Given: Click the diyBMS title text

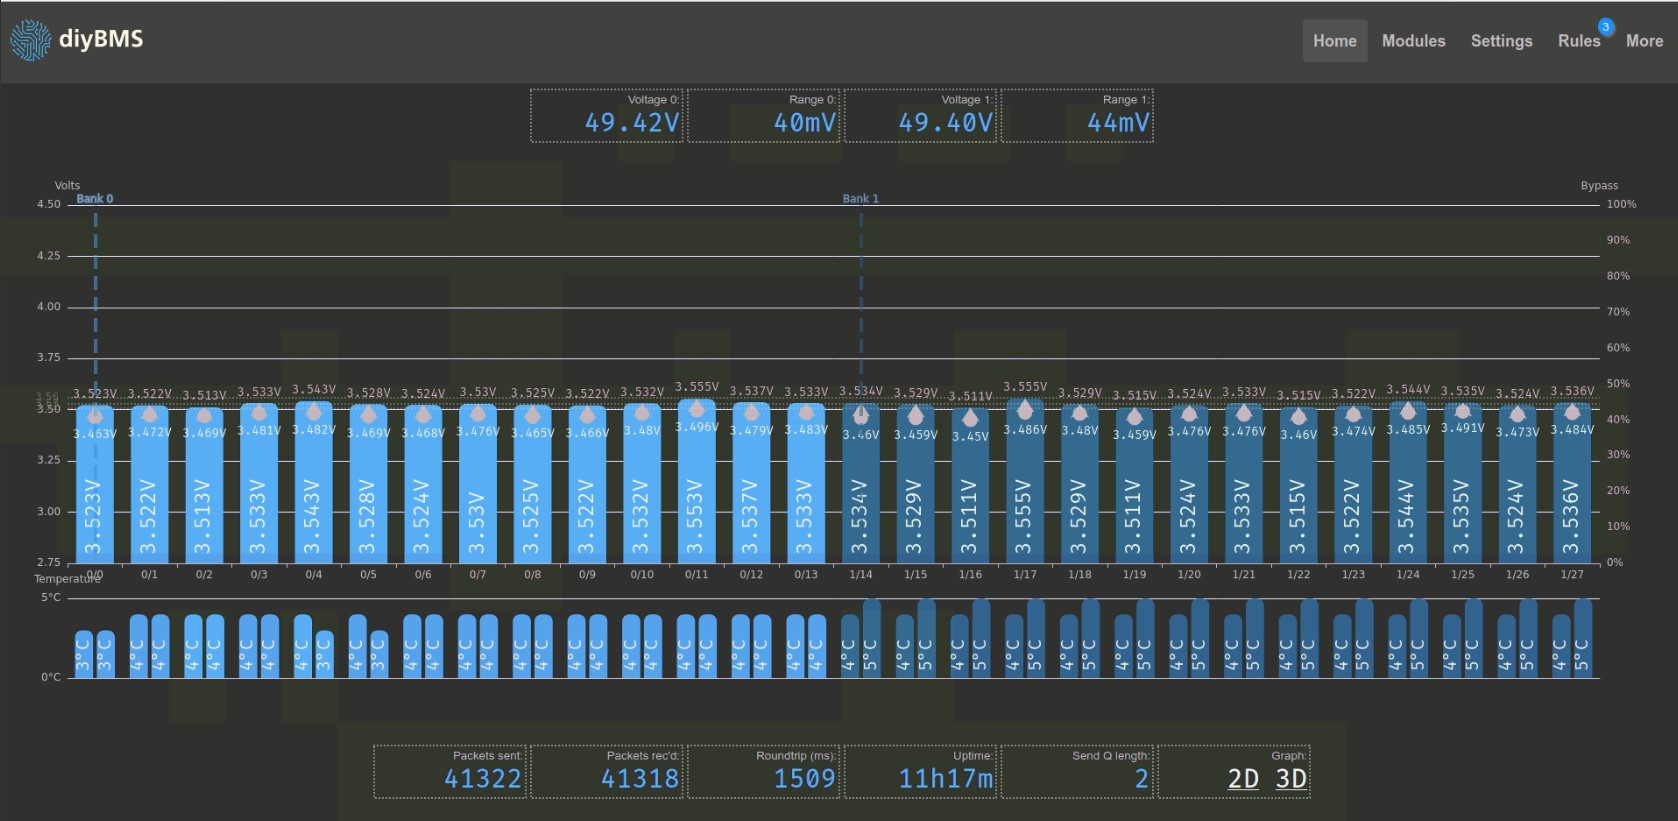Looking at the screenshot, I should click(101, 39).
